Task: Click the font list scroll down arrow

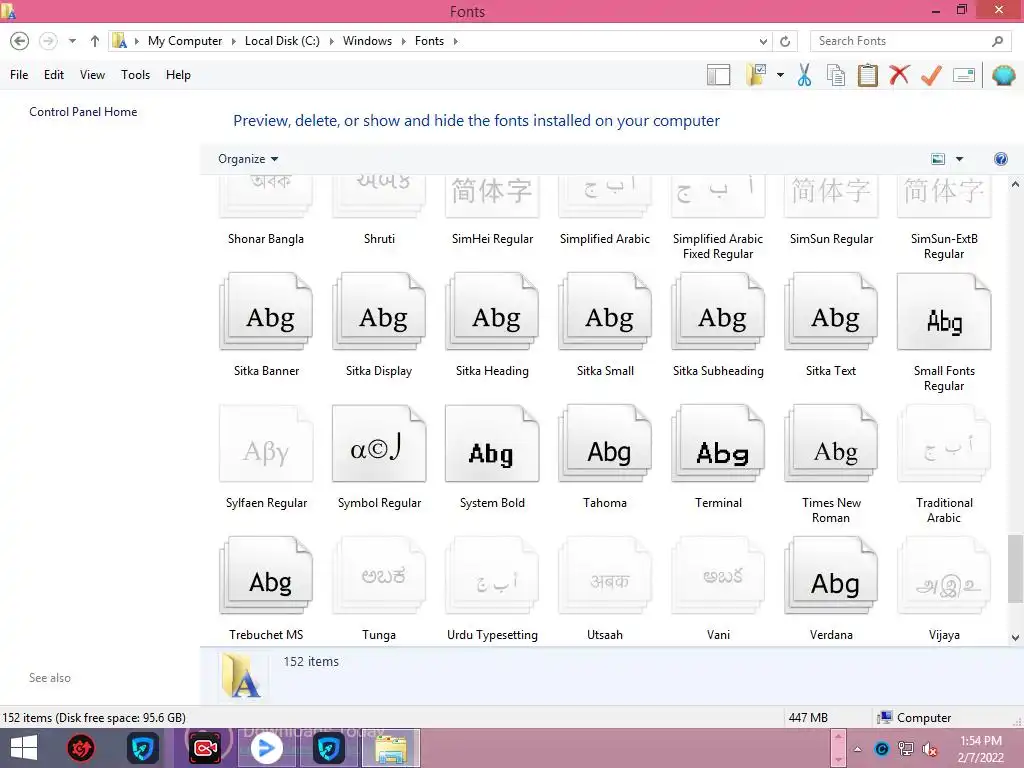Action: 1015,638
